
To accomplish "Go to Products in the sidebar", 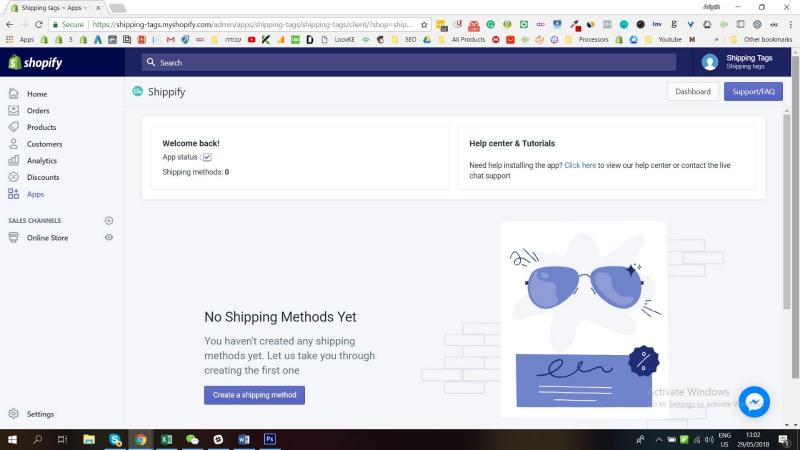I will coord(41,127).
